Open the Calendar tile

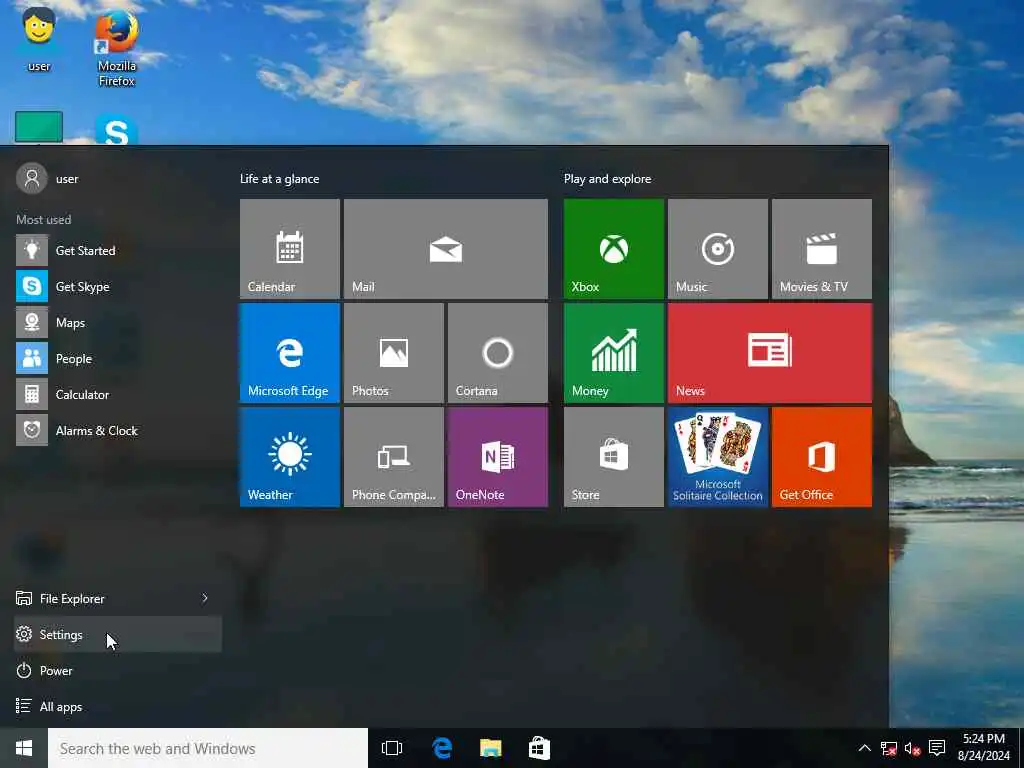click(x=289, y=249)
